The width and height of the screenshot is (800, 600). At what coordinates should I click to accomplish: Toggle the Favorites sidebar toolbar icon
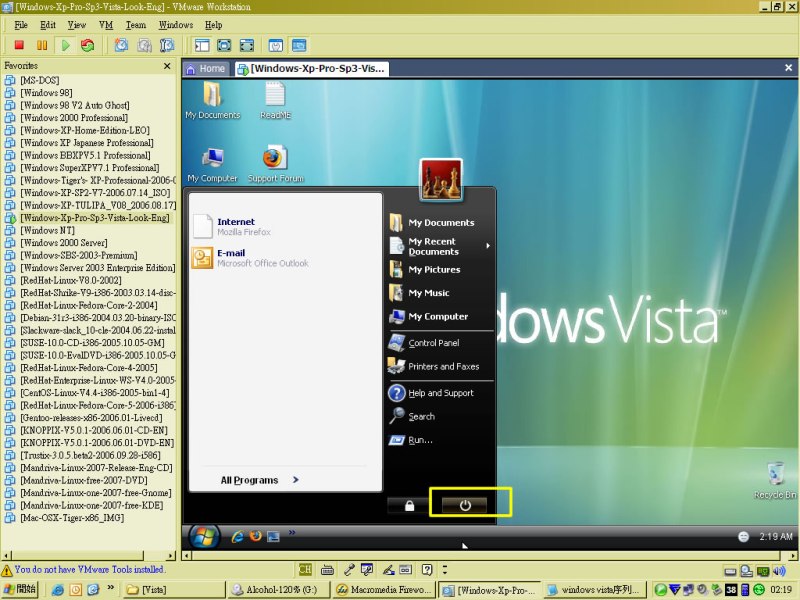202,45
